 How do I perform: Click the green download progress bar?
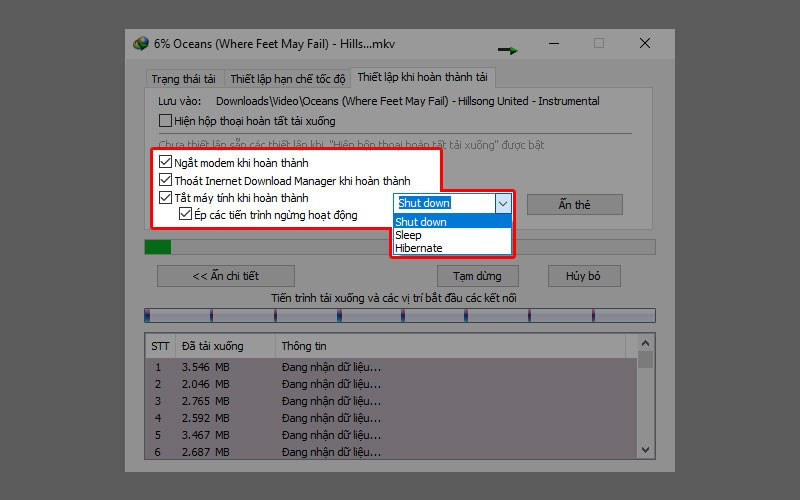(x=399, y=247)
